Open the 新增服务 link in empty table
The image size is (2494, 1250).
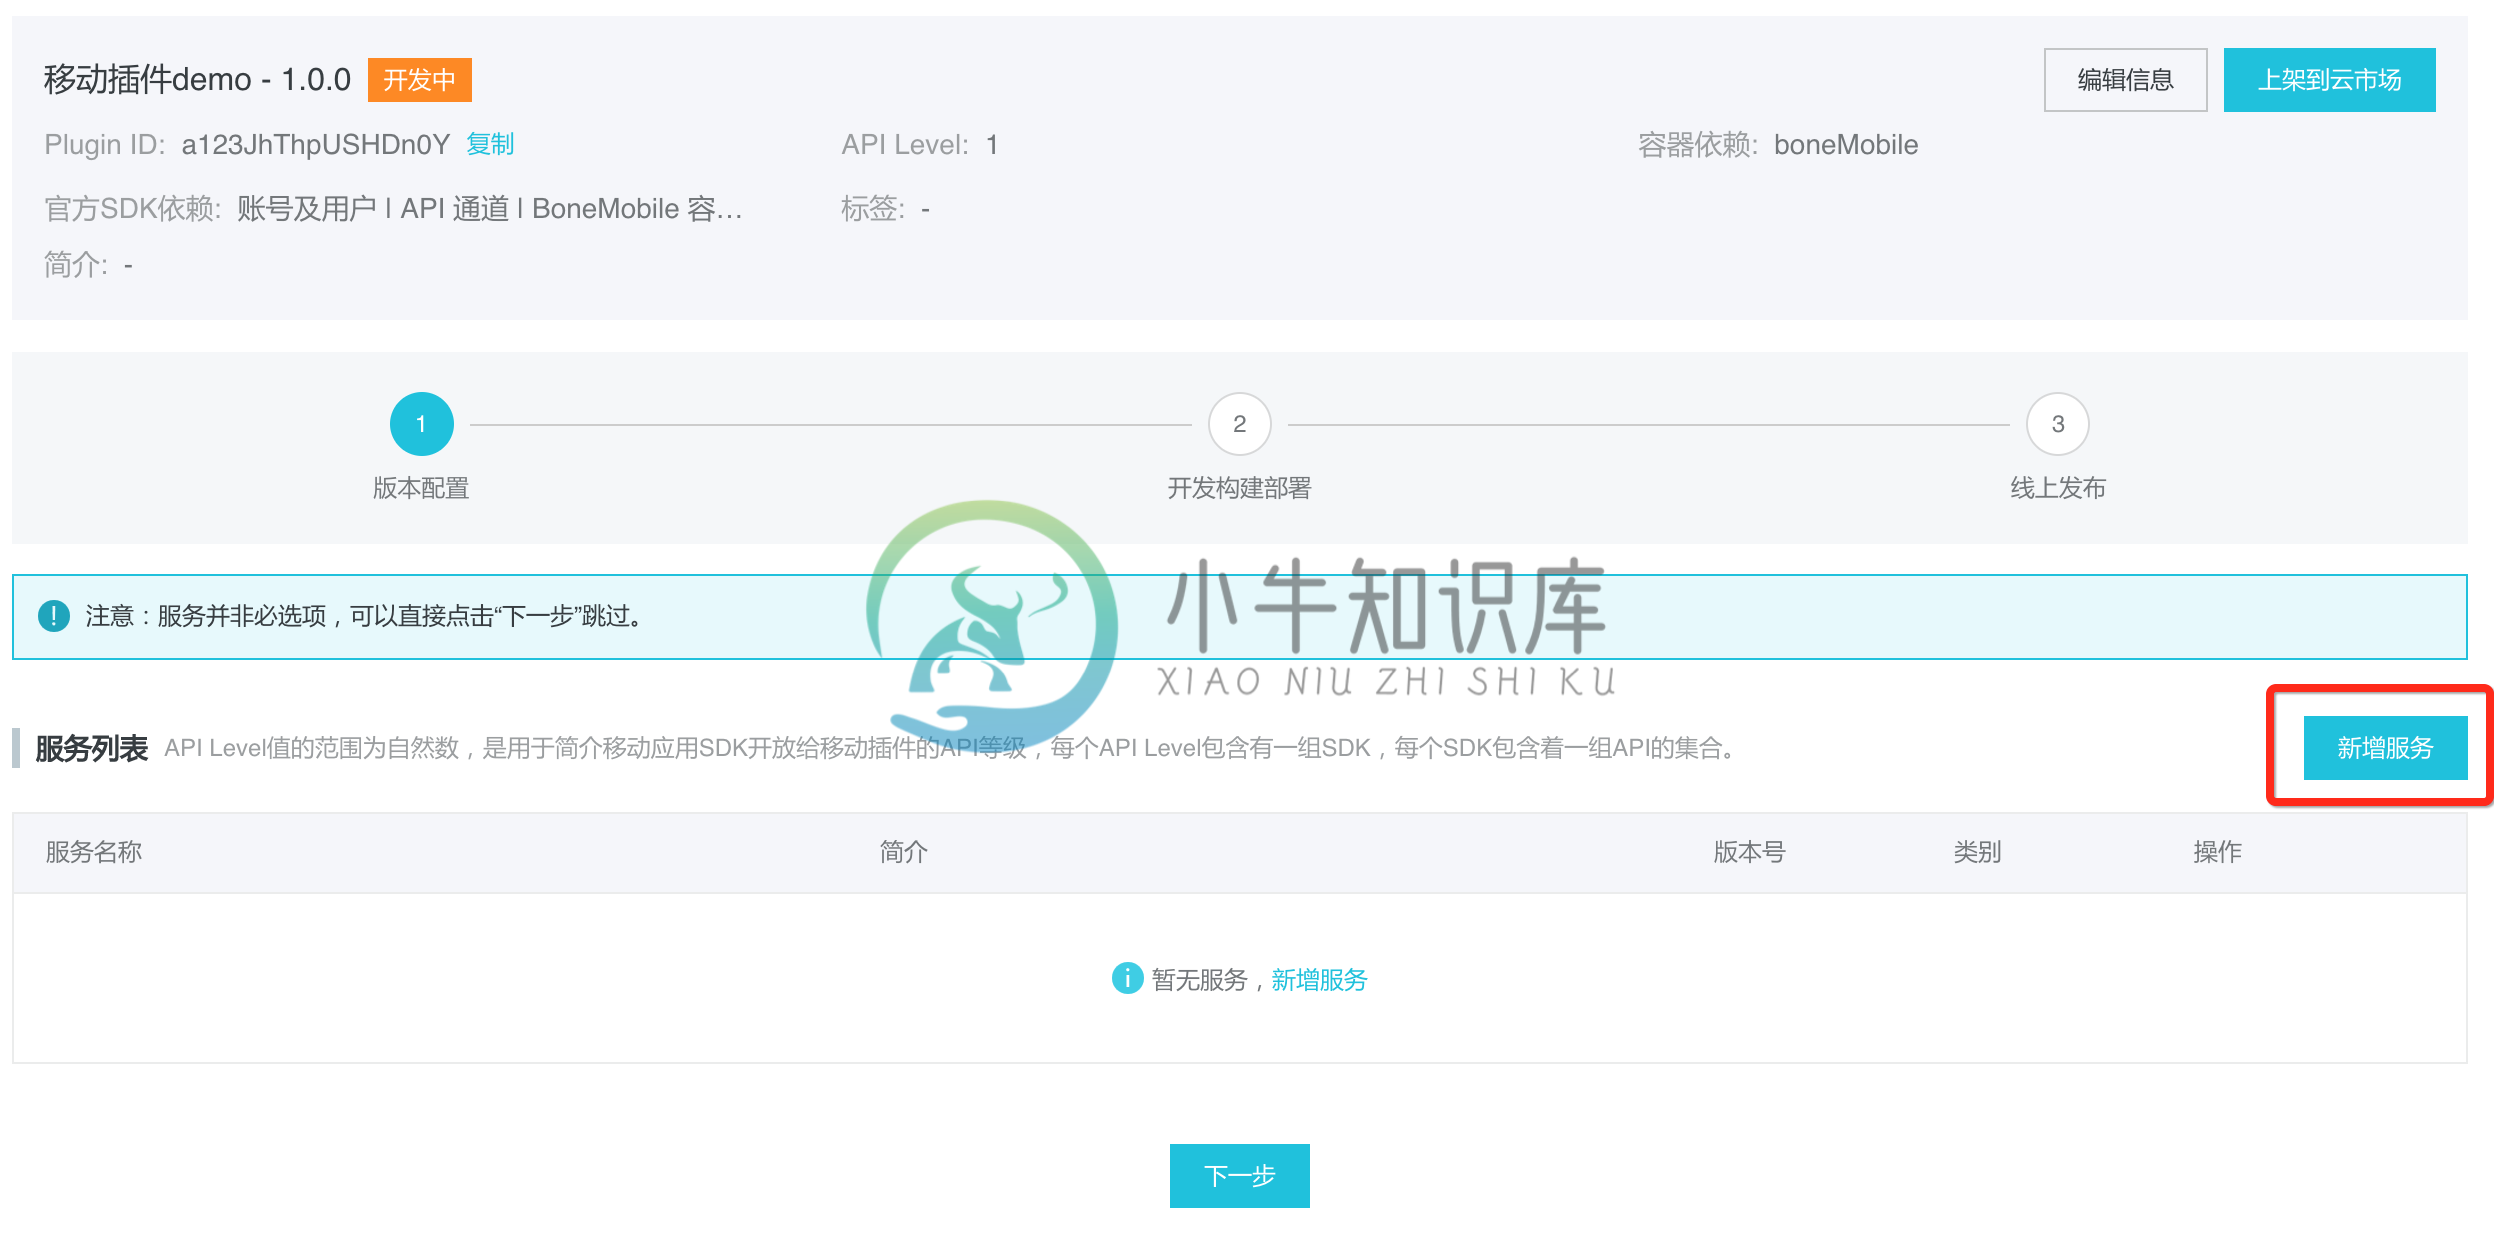pyautogui.click(x=1319, y=980)
